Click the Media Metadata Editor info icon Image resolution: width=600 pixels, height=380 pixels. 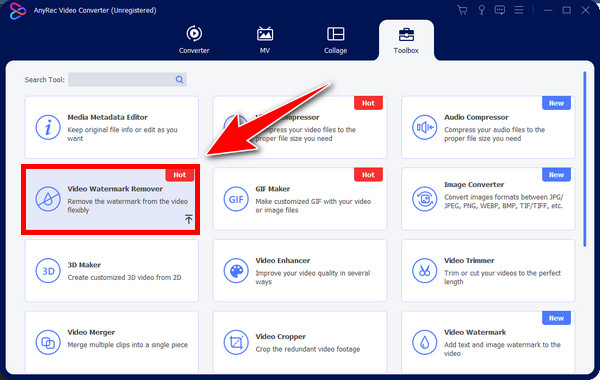48,127
